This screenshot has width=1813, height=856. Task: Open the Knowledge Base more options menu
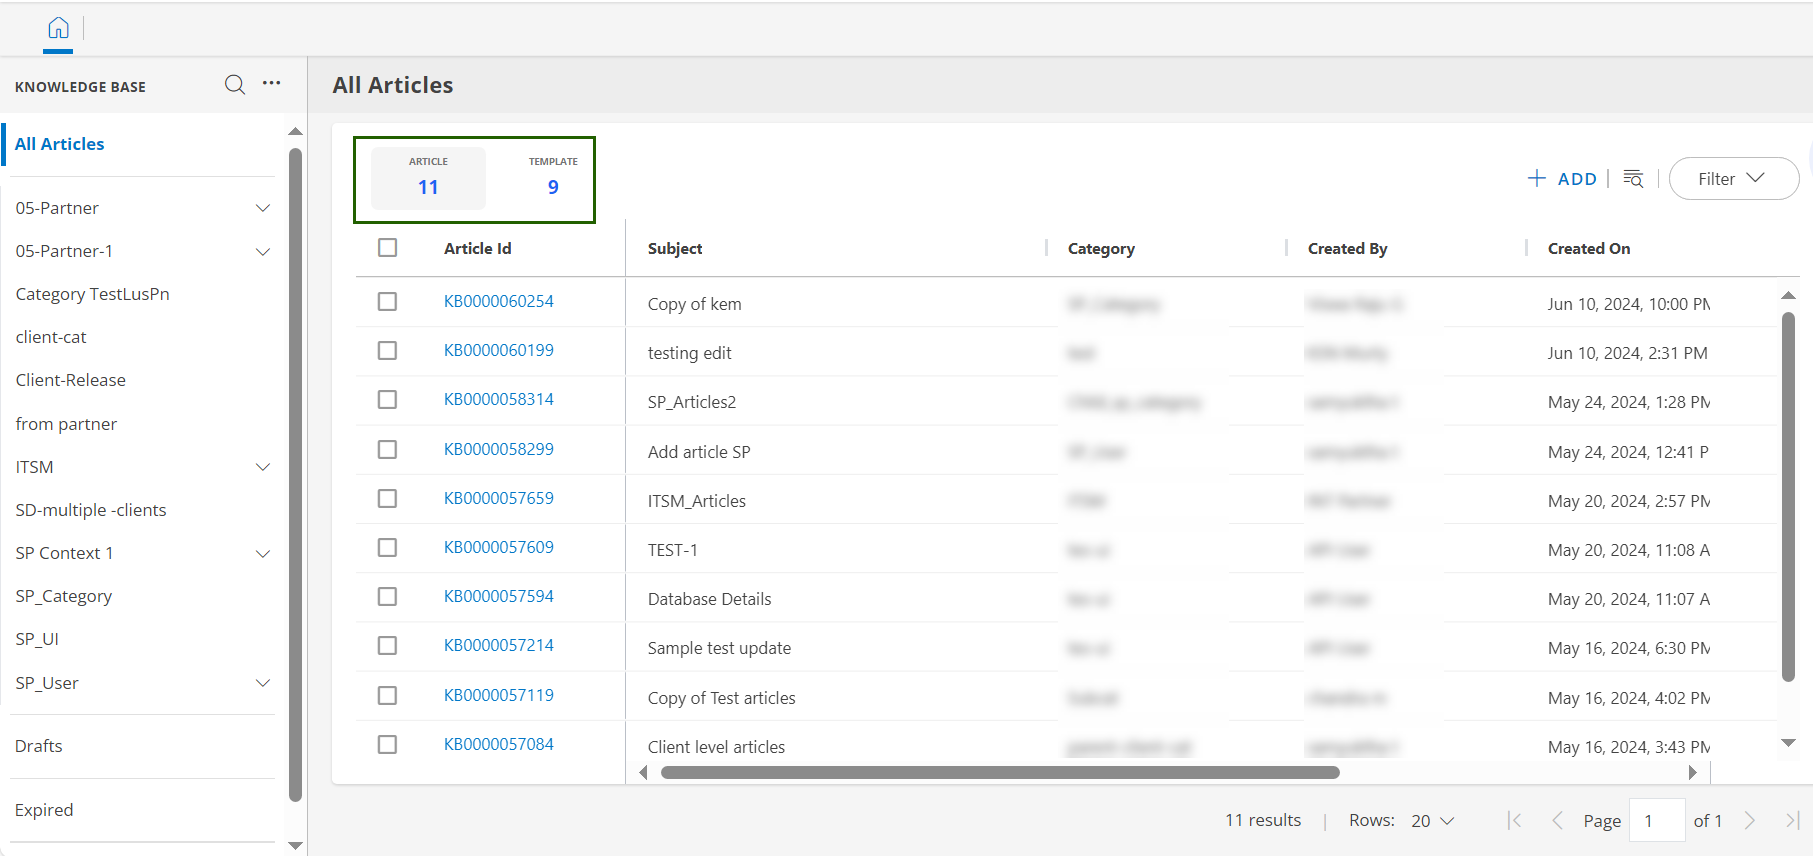tap(272, 84)
